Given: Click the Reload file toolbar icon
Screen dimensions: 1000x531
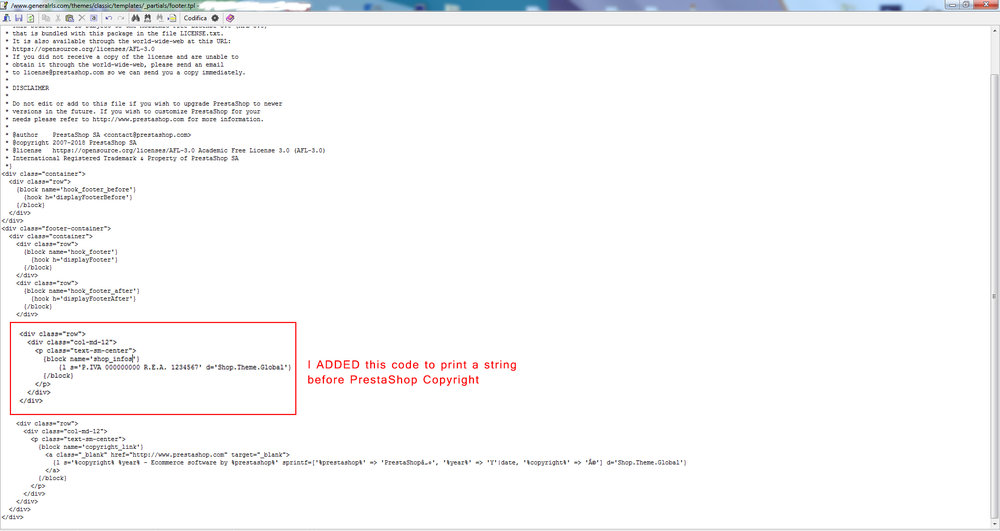Looking at the screenshot, I should point(30,18).
